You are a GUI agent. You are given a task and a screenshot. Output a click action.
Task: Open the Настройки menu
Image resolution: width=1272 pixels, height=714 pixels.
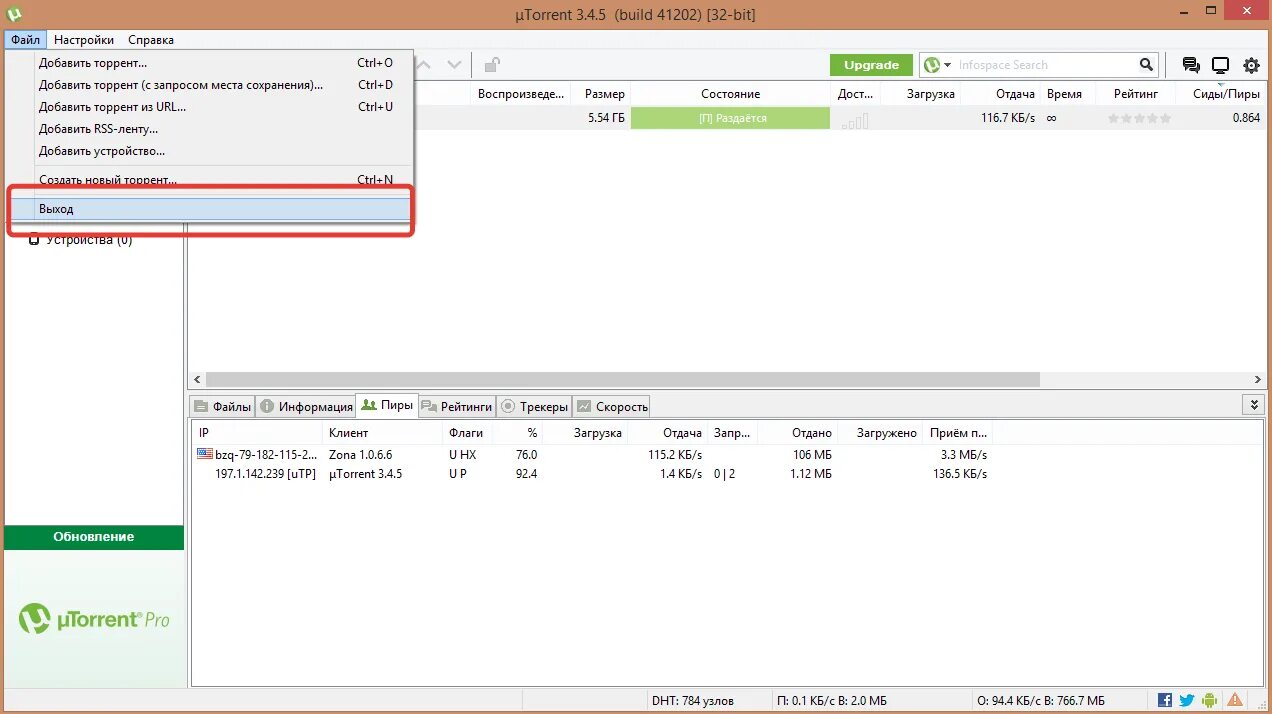[x=84, y=40]
